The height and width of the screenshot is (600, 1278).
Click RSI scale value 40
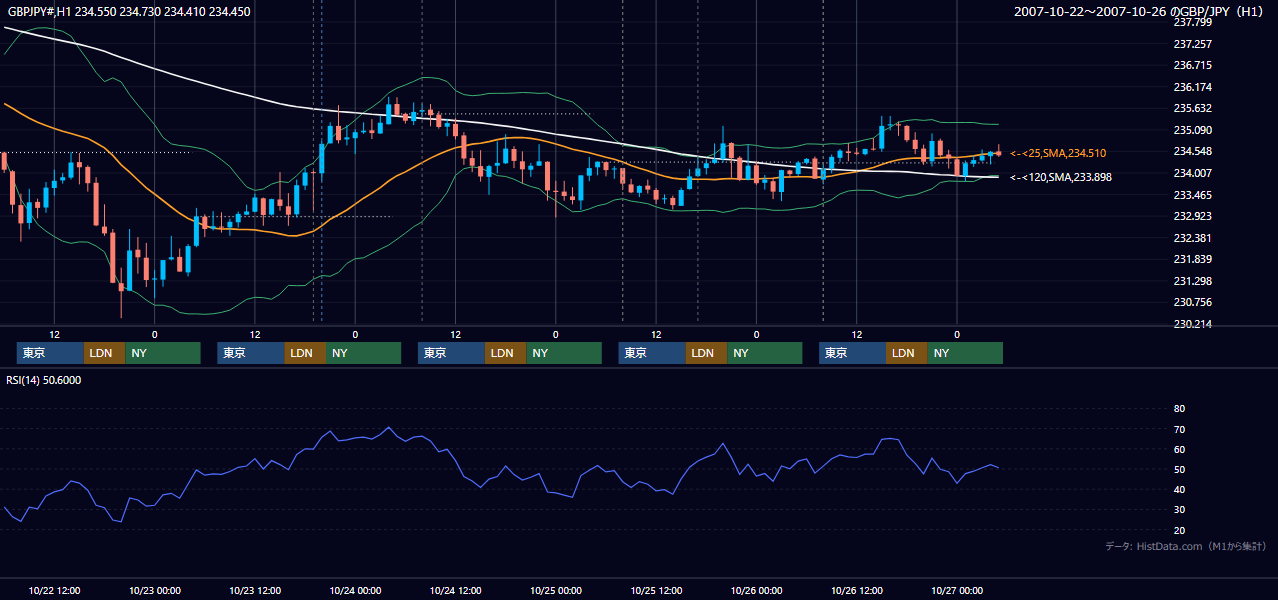pos(1179,489)
